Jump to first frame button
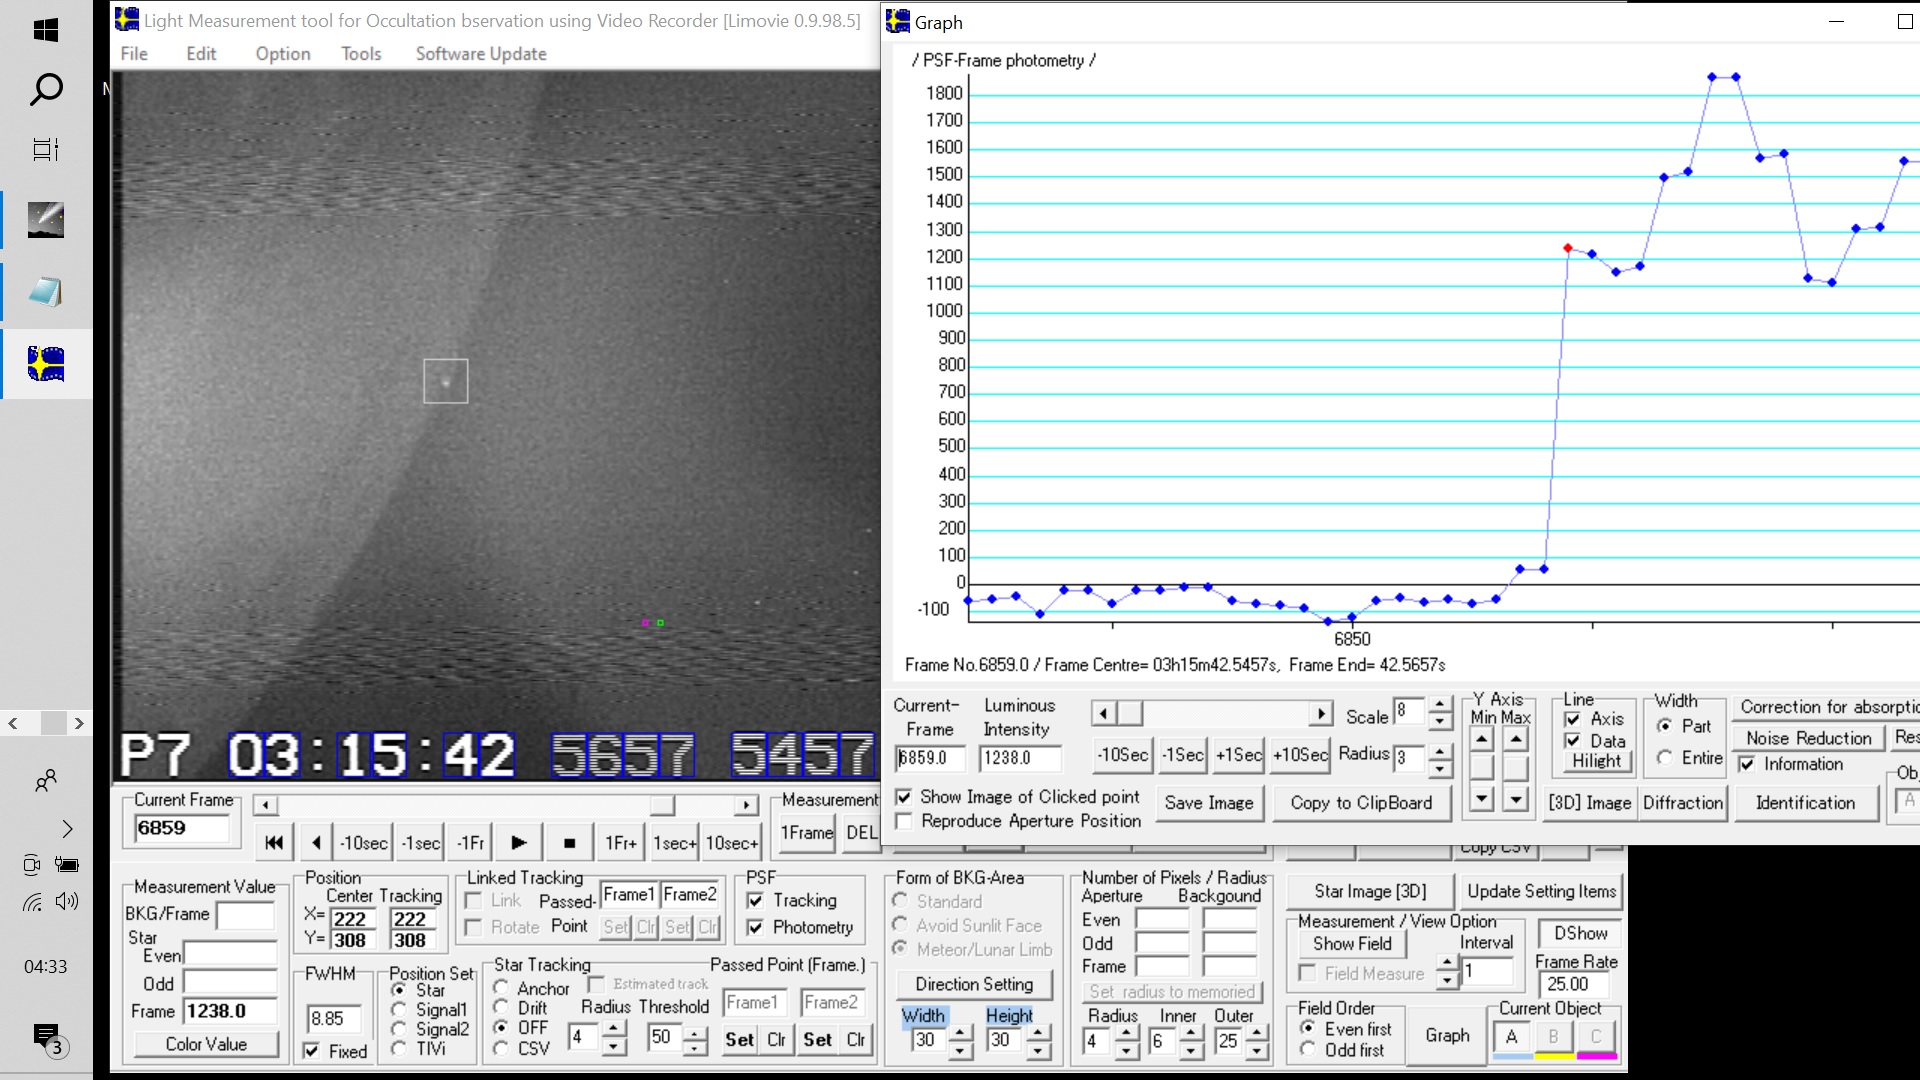 point(274,843)
